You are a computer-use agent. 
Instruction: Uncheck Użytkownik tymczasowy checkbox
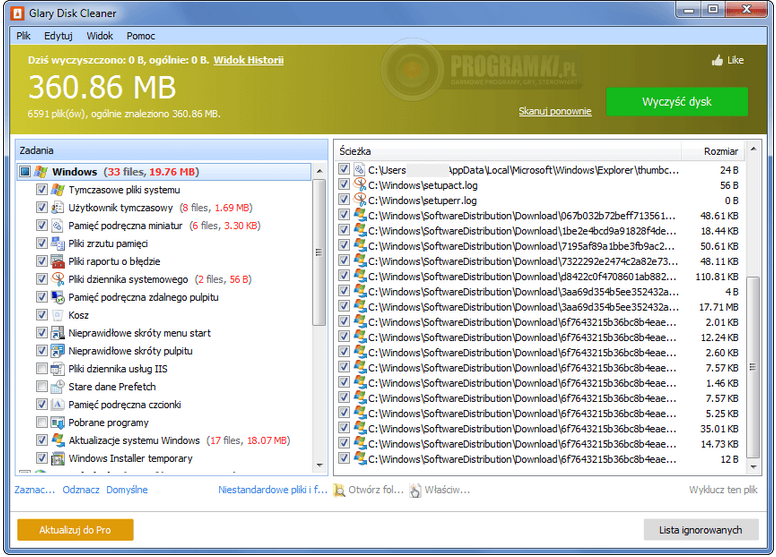42,207
